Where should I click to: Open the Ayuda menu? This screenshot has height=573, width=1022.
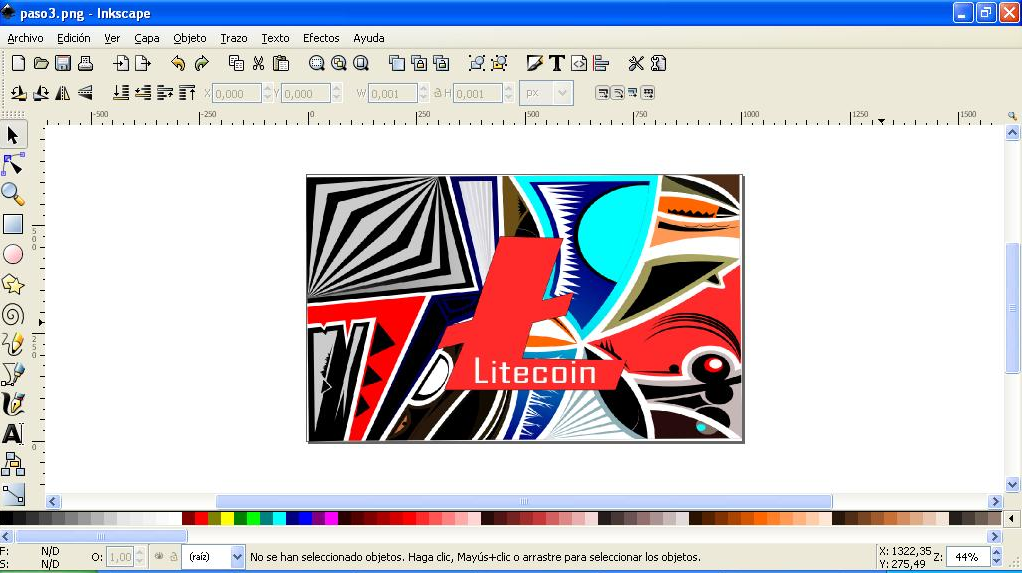368,38
